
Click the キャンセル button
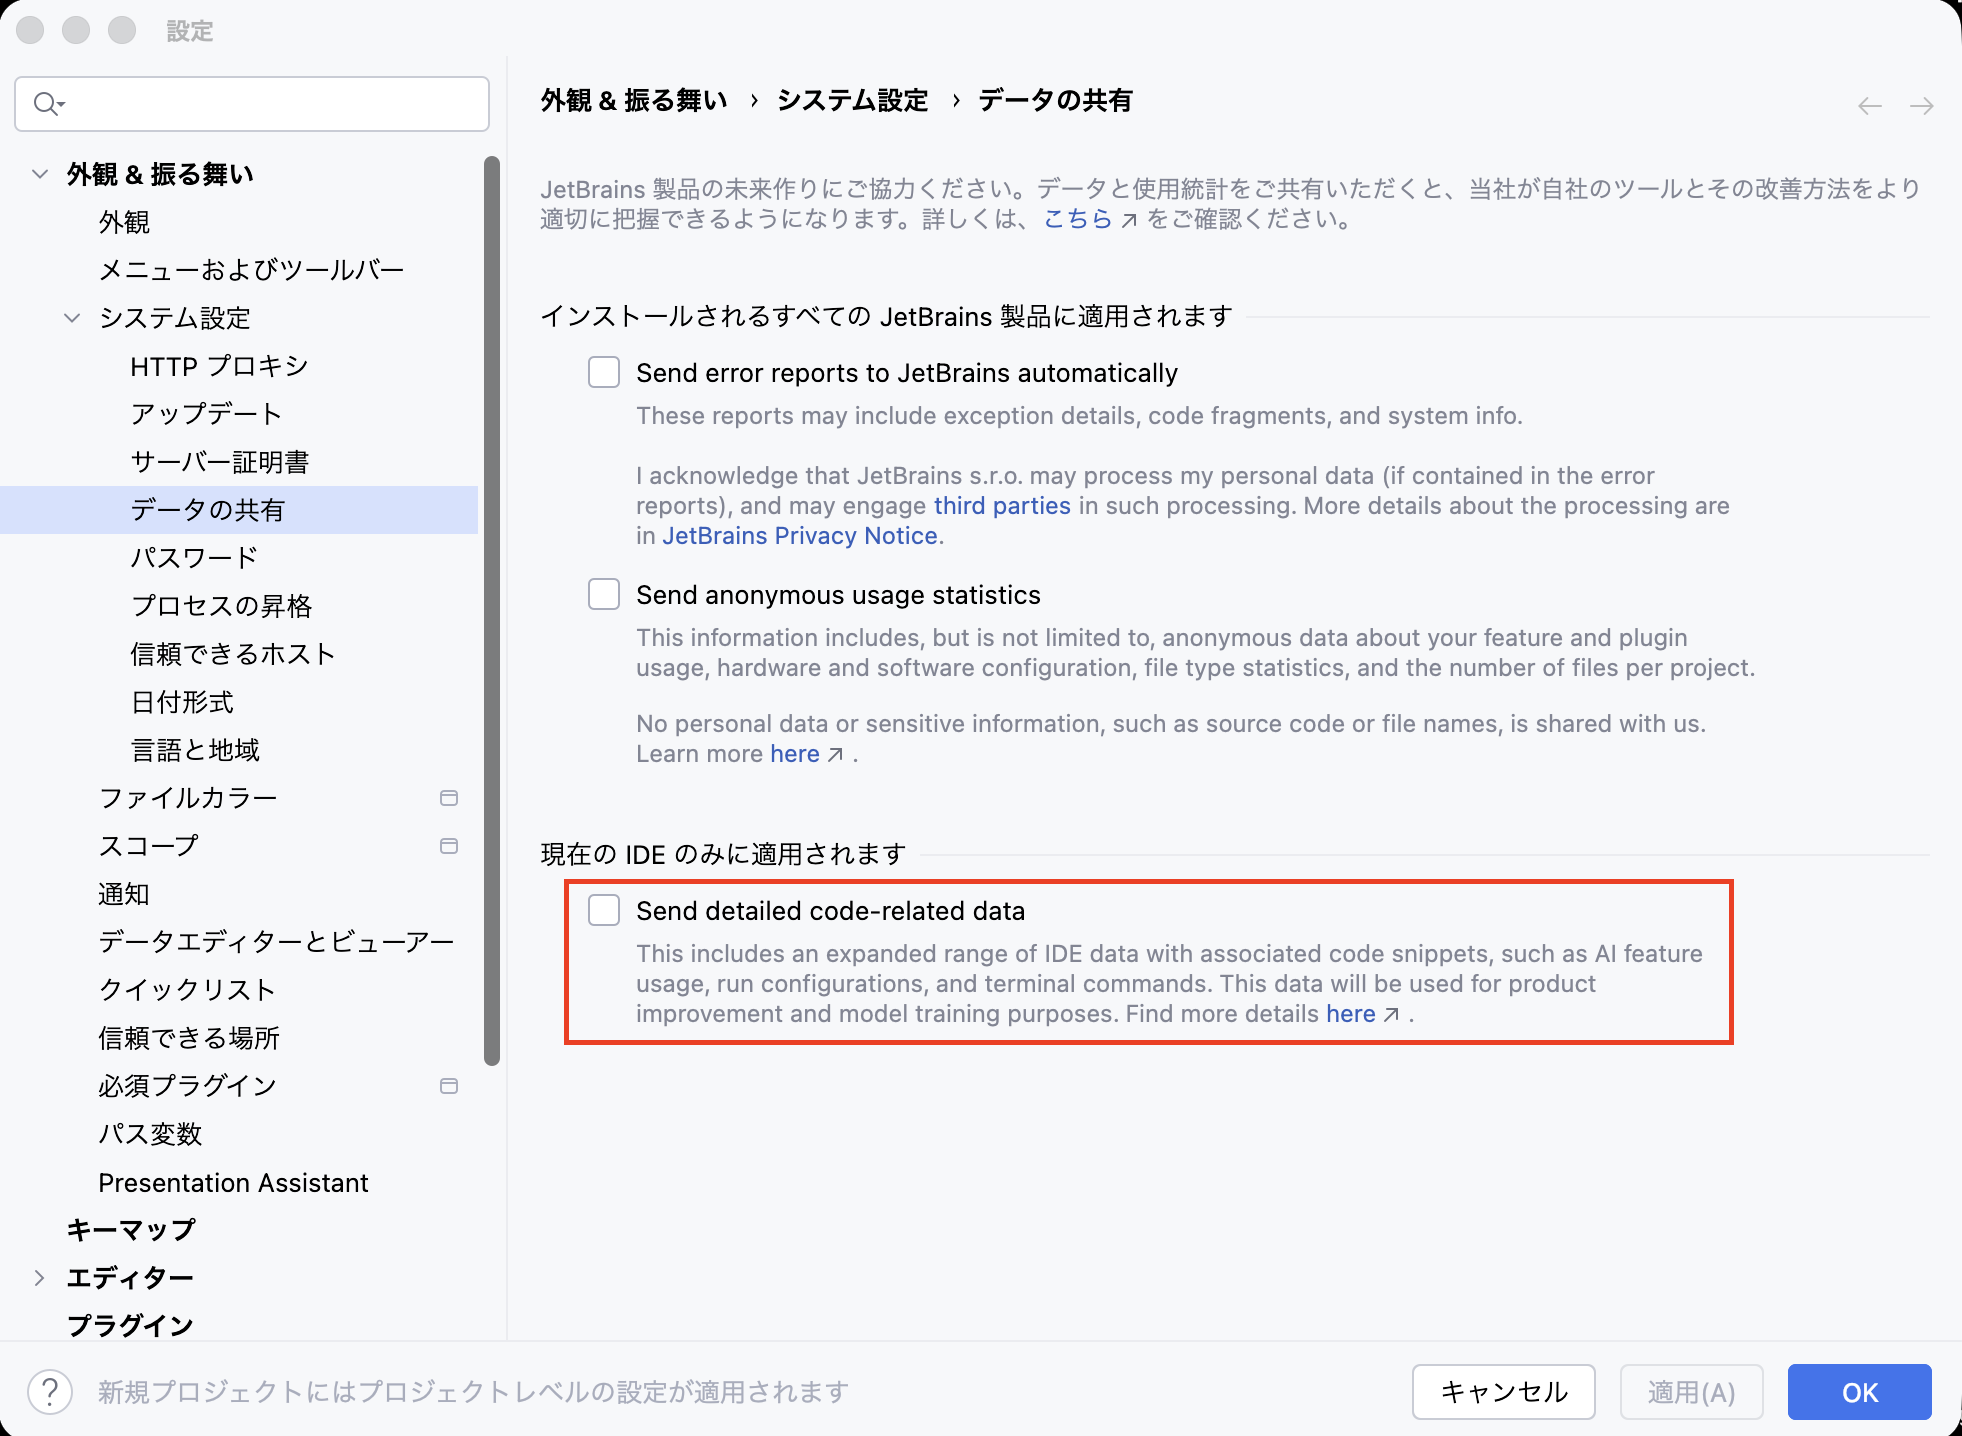click(x=1503, y=1391)
